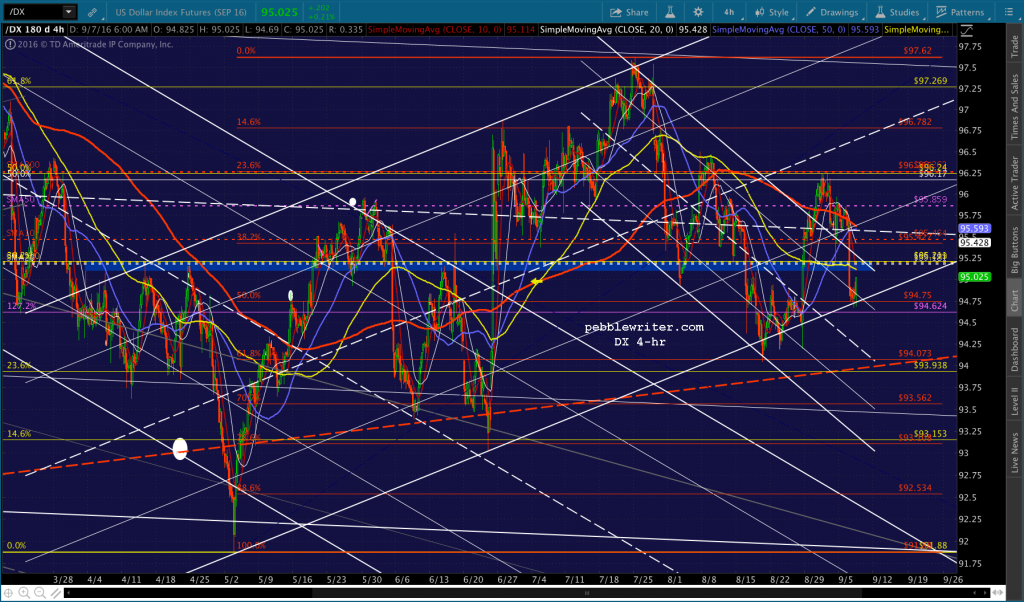Open the flask icon beside Share
The width and height of the screenshot is (1024, 602).
[x=669, y=12]
